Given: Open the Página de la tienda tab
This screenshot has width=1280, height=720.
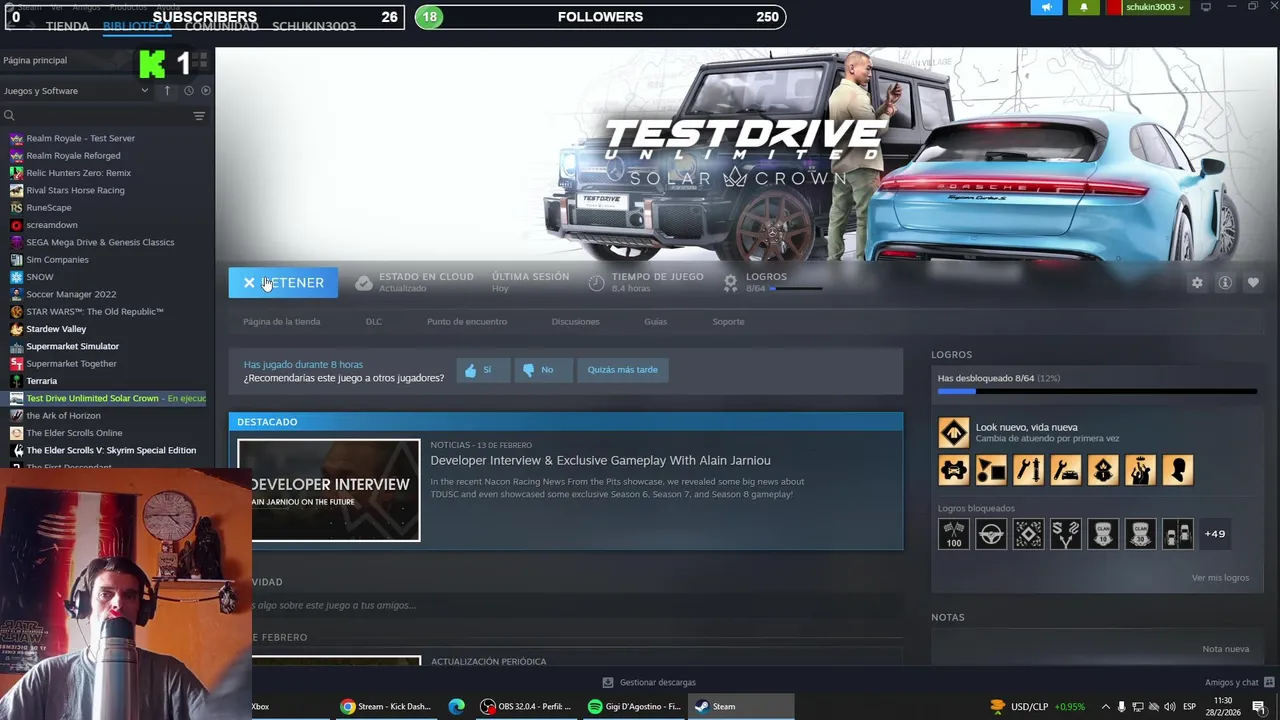Looking at the screenshot, I should (x=282, y=322).
